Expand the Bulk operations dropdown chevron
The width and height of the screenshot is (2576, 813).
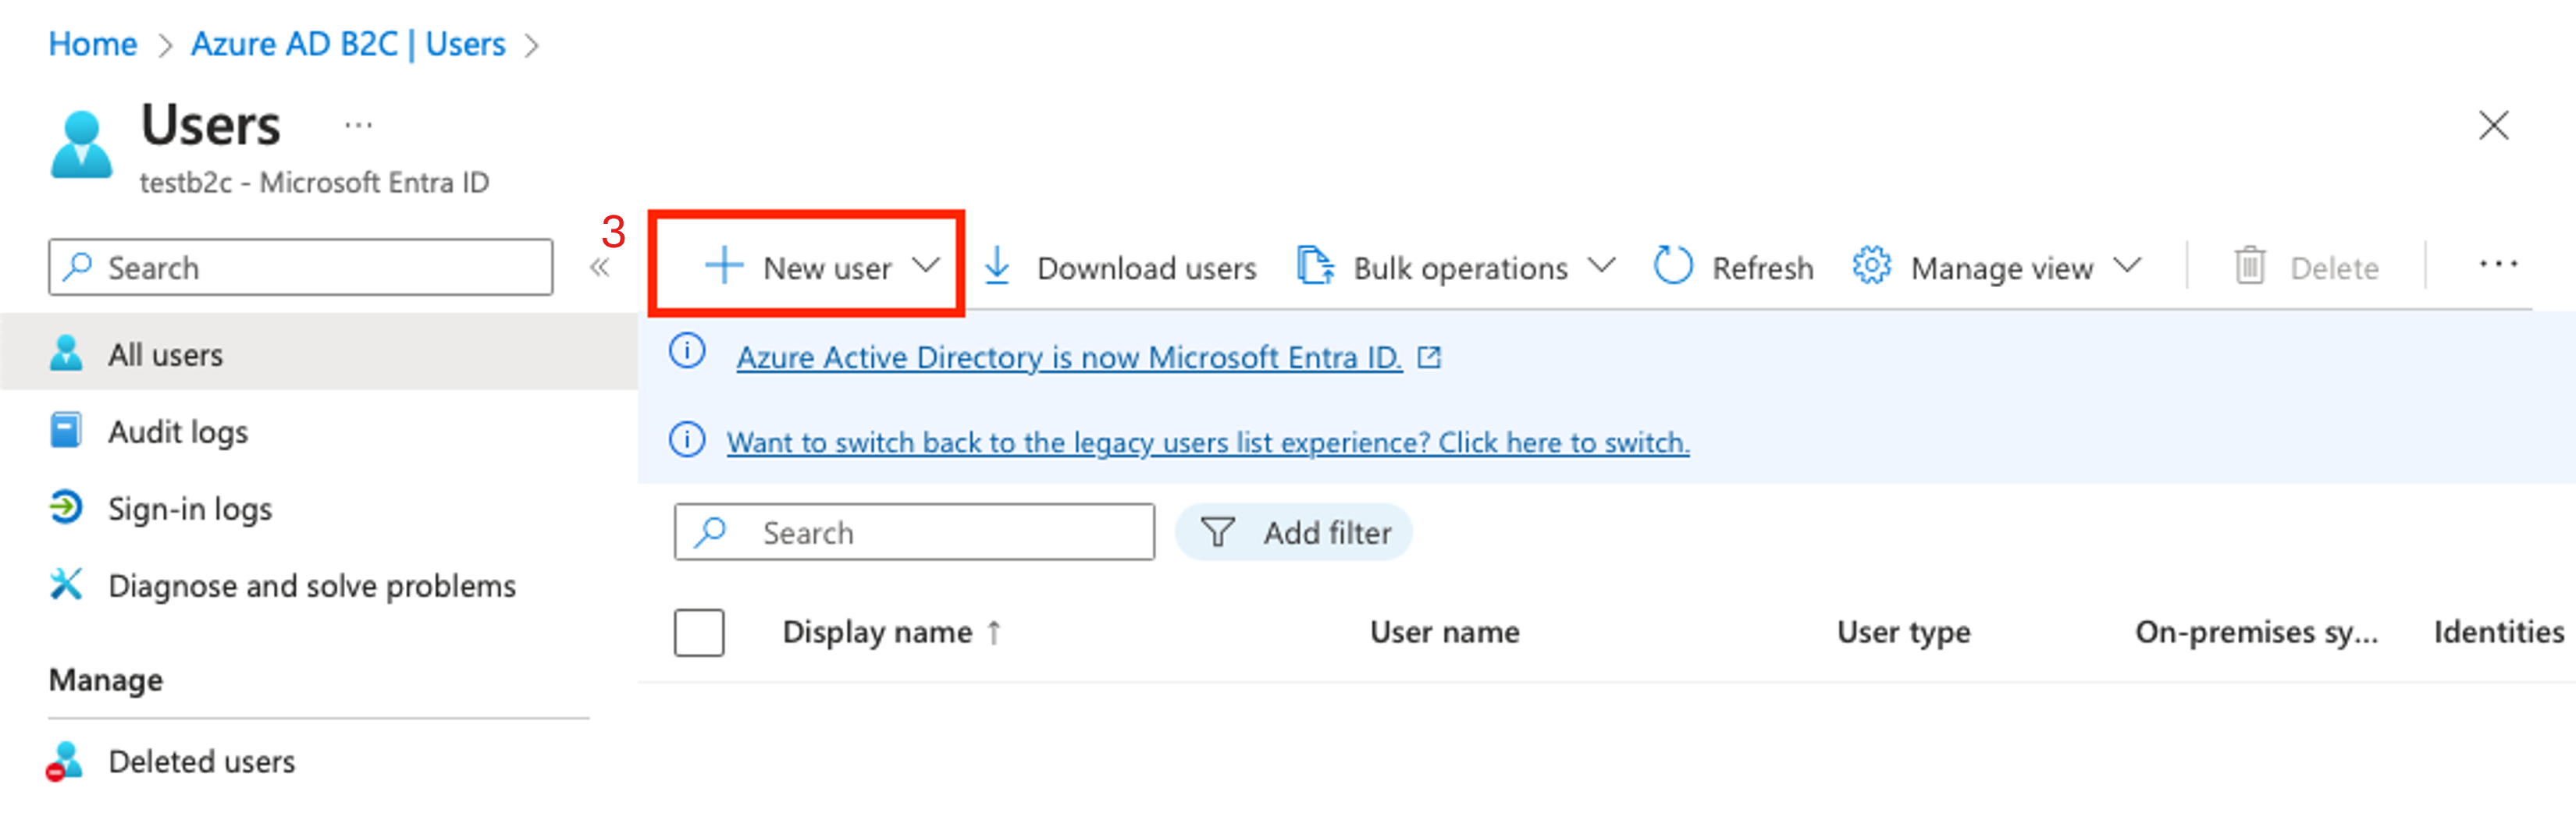(x=1601, y=265)
